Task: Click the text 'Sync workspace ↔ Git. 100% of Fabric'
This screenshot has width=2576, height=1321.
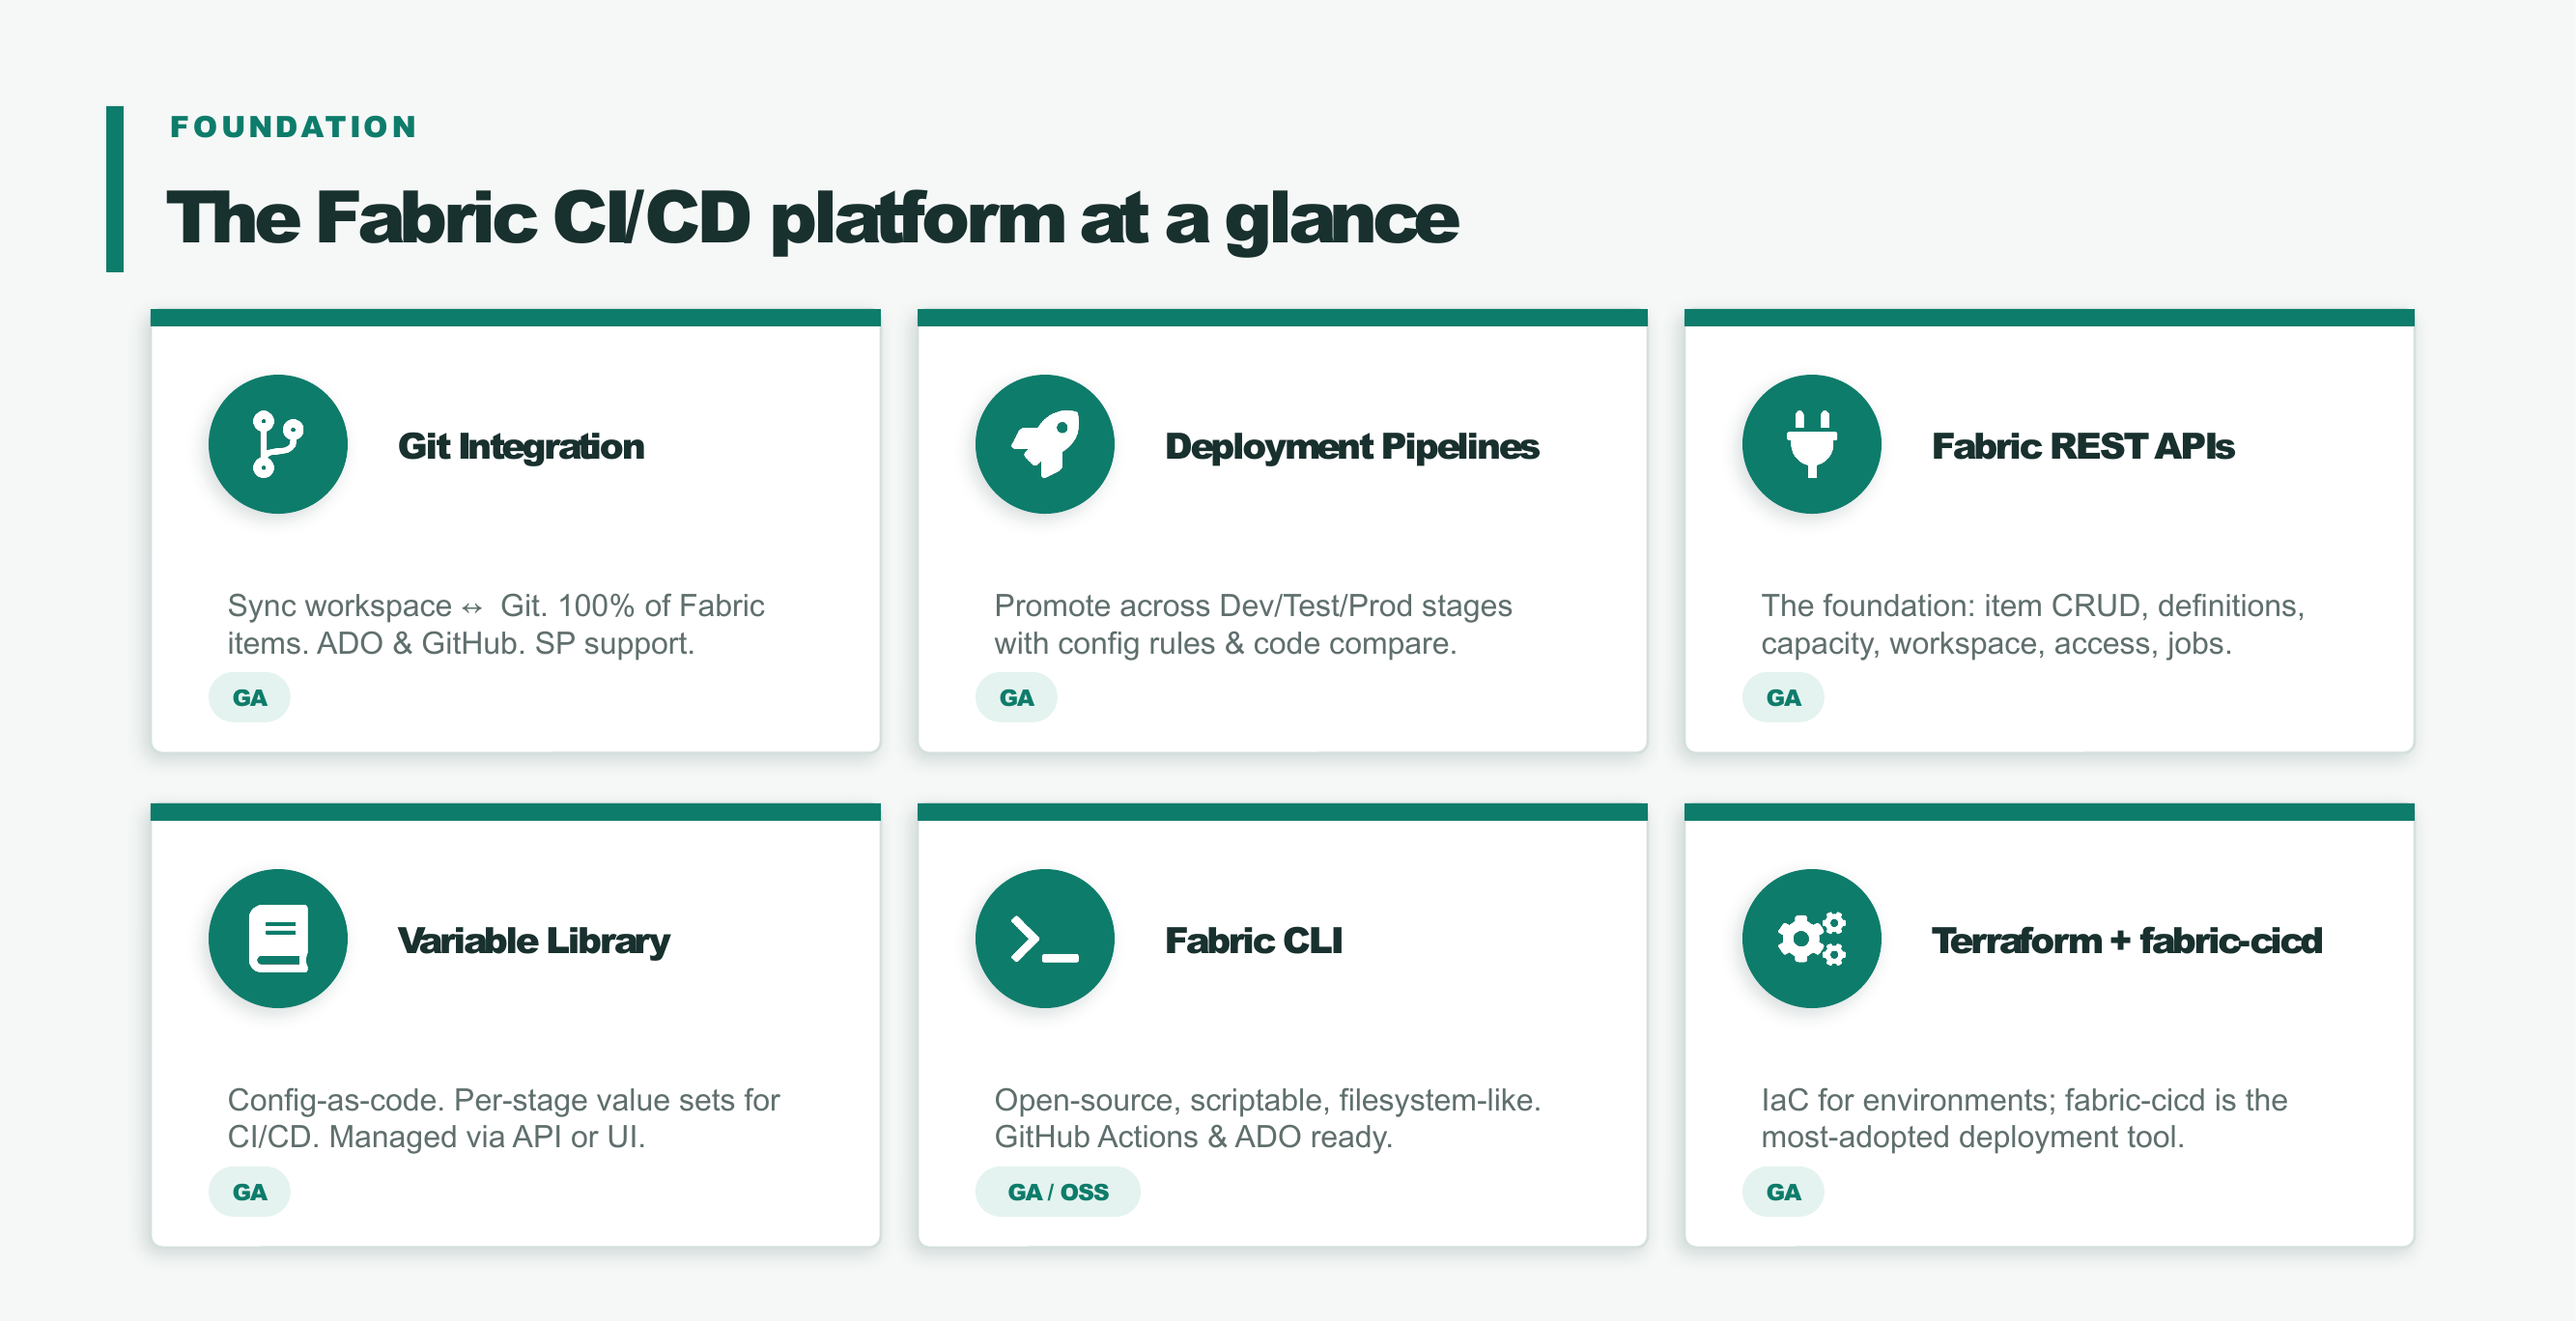Action: coord(496,606)
